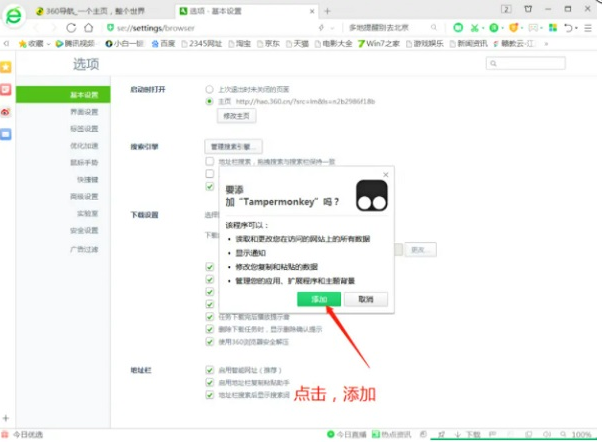Open 实验室 settings section
This screenshot has height=442, width=602.
[88, 213]
